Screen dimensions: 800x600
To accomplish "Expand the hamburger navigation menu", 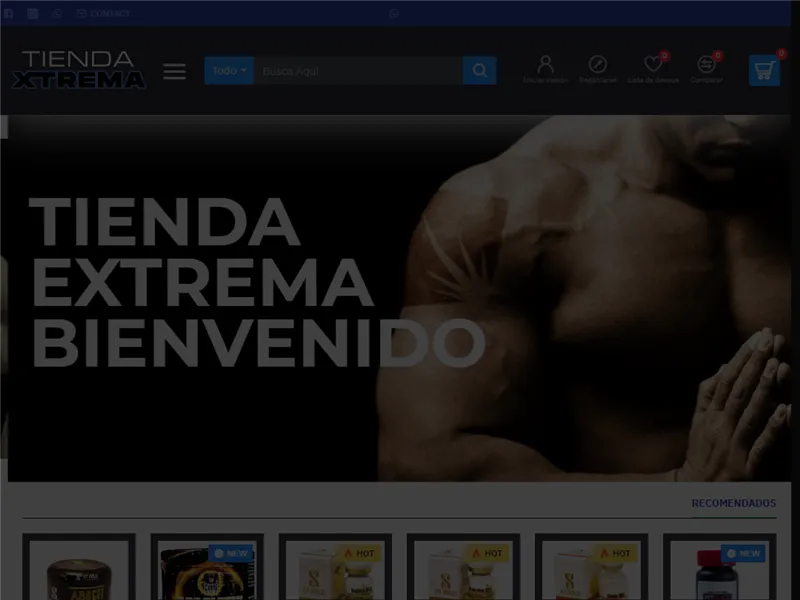I will (x=174, y=70).
